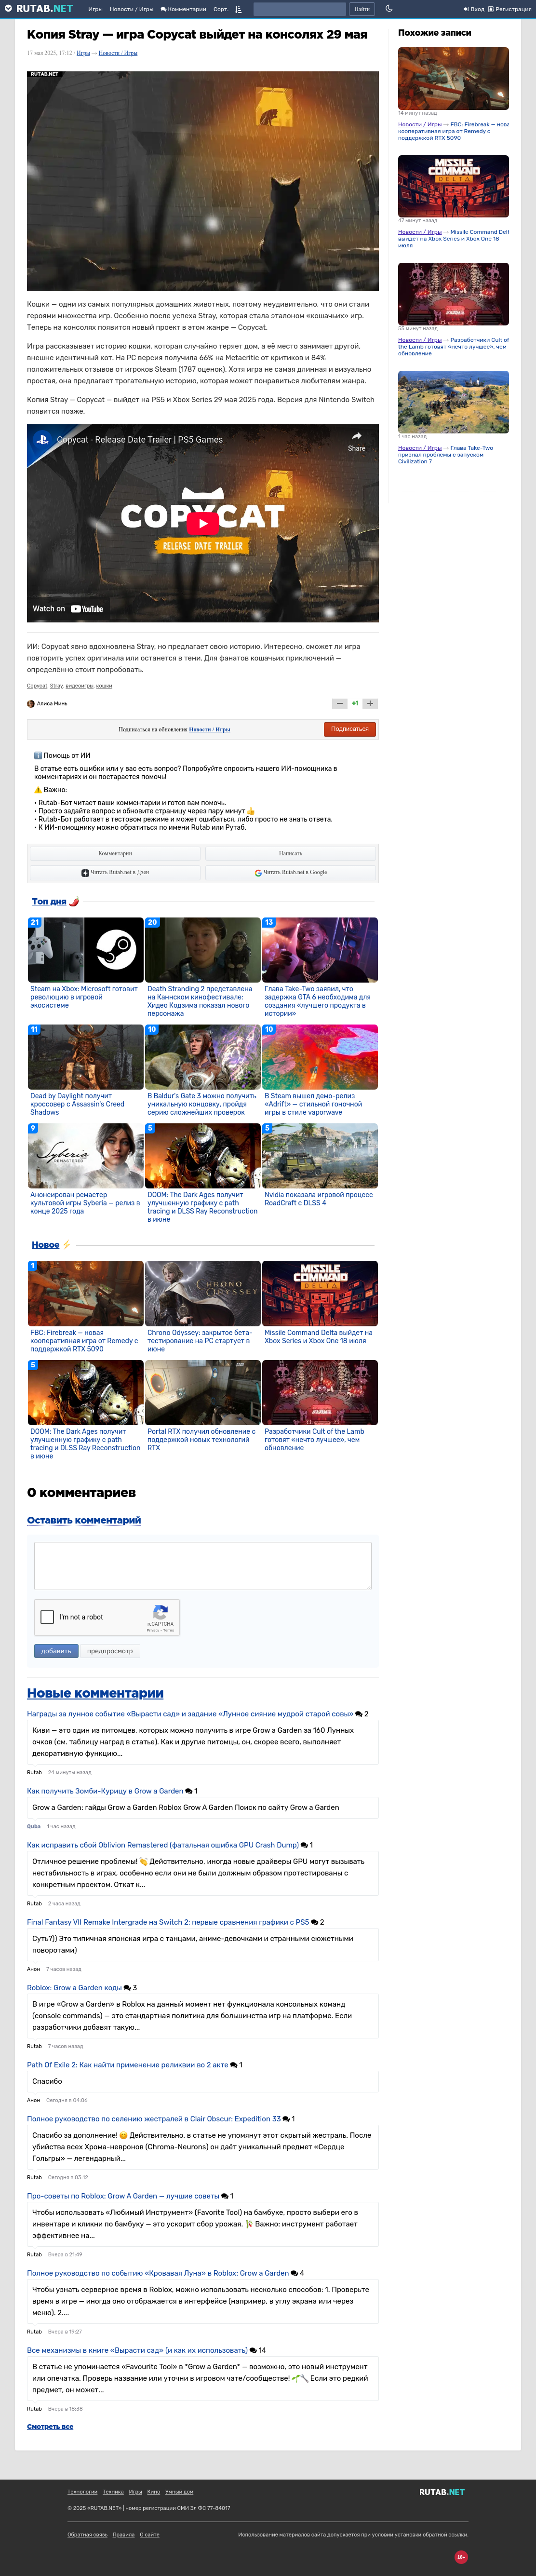Screen dimensions: 536x2576
Task: Click the Написать button
Action: point(290,853)
